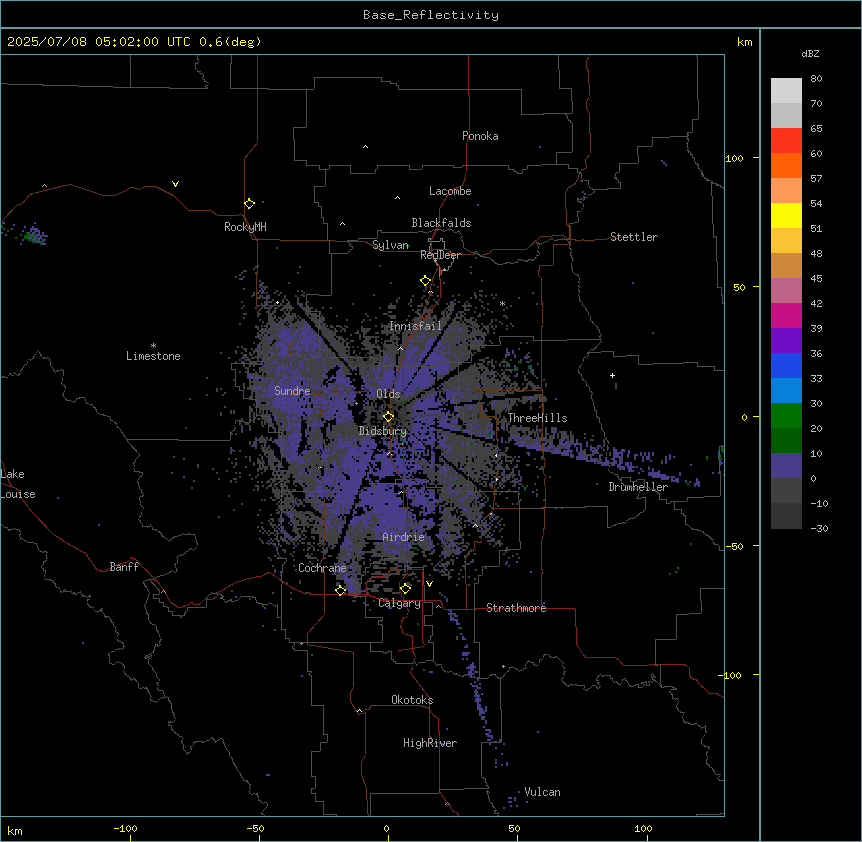Select the yellow 51-54 dBZ legend swatch
Image resolution: width=862 pixels, height=842 pixels.
click(x=786, y=215)
